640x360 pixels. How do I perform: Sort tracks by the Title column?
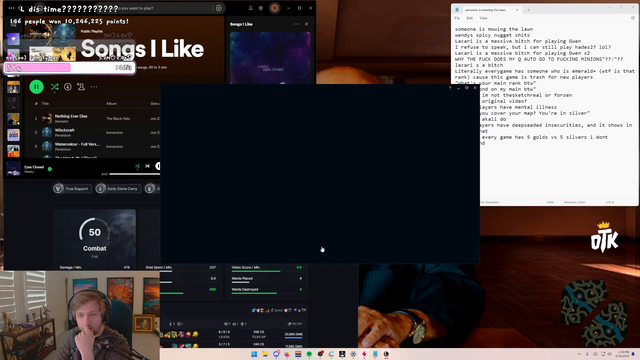pyautogui.click(x=45, y=104)
